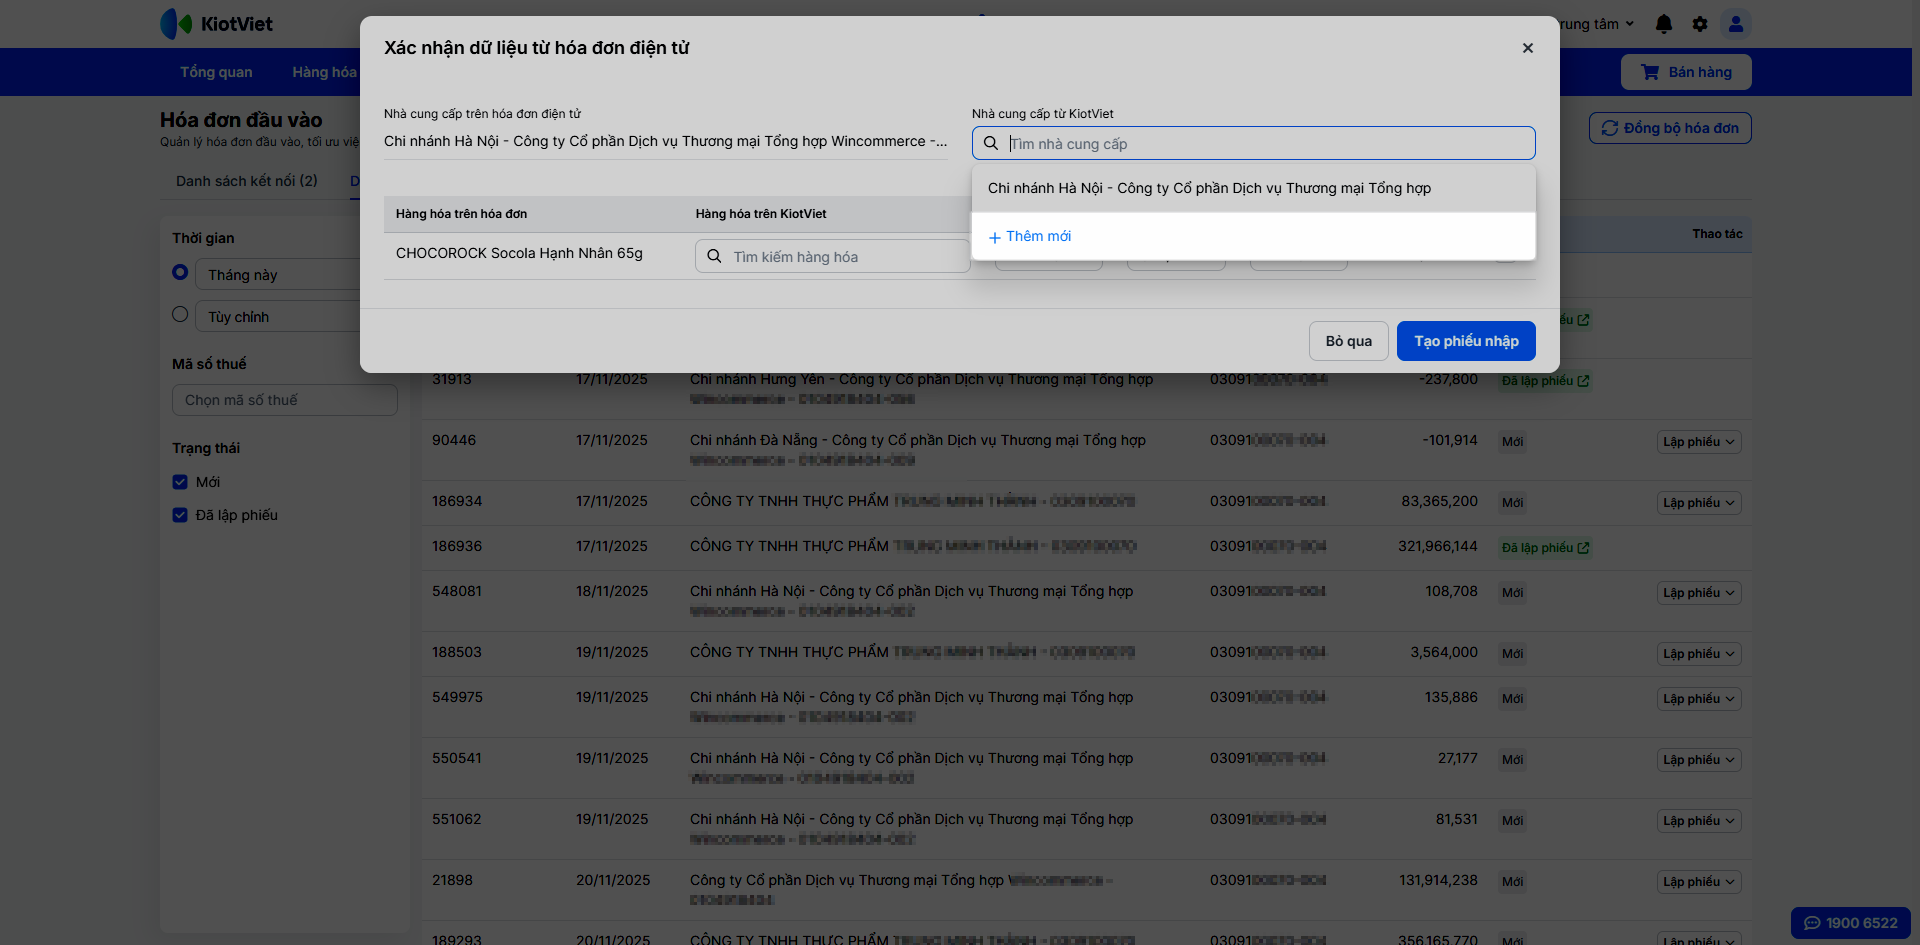Click amount 3,564,000
Viewport: 1920px width, 945px height.
[1444, 652]
